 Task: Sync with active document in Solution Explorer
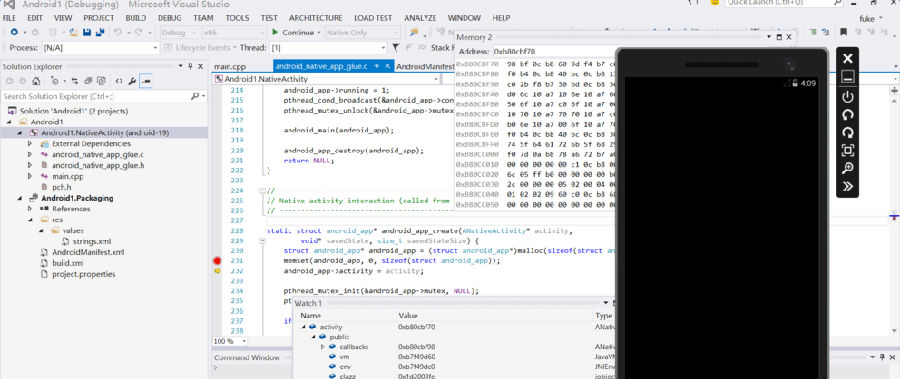point(76,81)
